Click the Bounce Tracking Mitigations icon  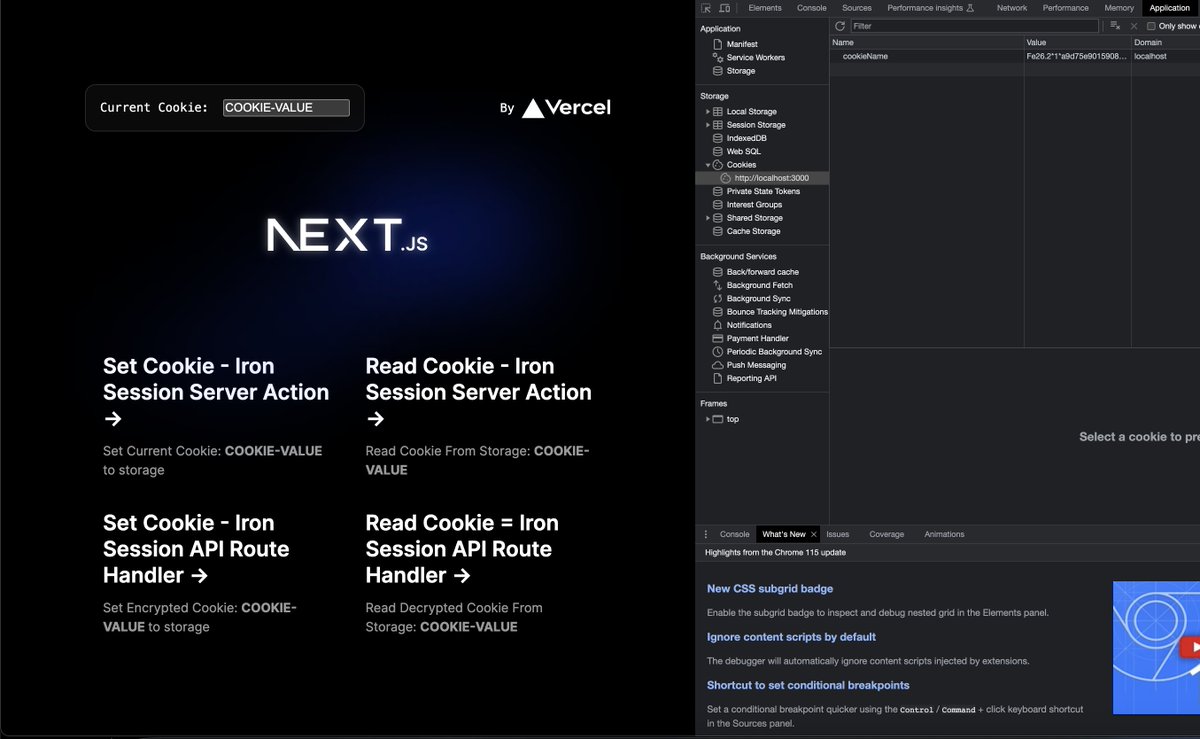point(718,312)
